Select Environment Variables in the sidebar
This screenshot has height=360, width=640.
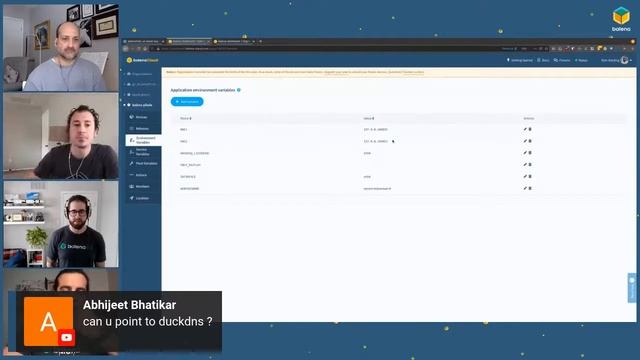[x=143, y=140]
